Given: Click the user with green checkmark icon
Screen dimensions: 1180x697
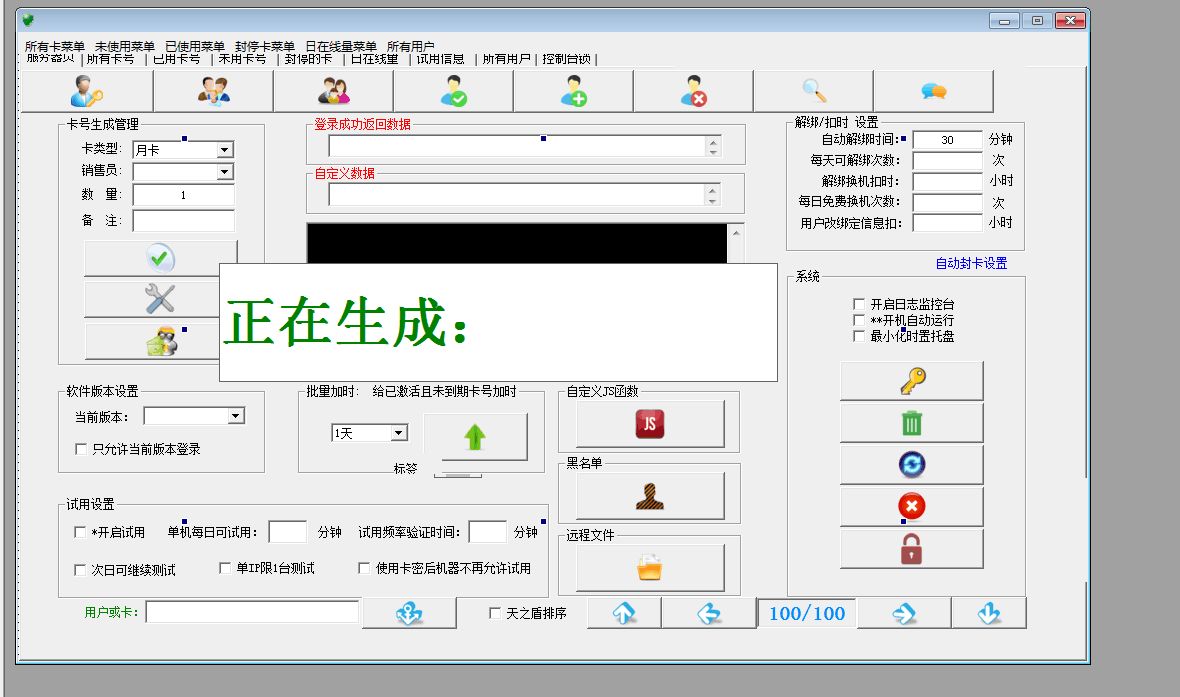Looking at the screenshot, I should tap(454, 91).
